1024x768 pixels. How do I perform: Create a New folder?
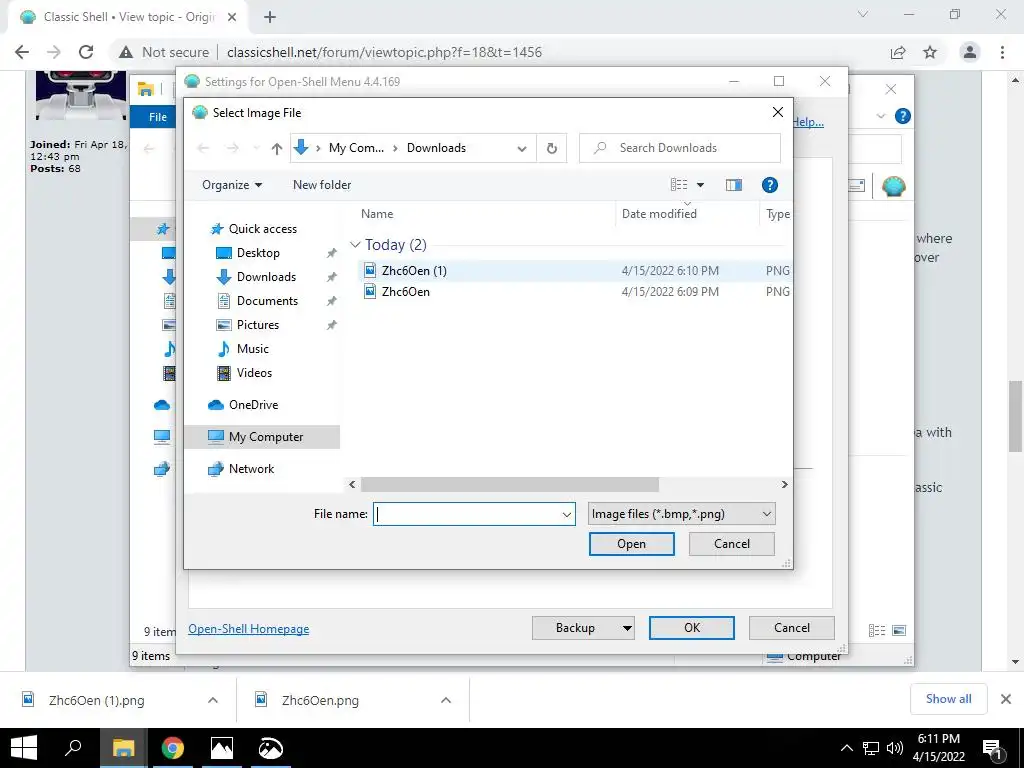pos(322,185)
